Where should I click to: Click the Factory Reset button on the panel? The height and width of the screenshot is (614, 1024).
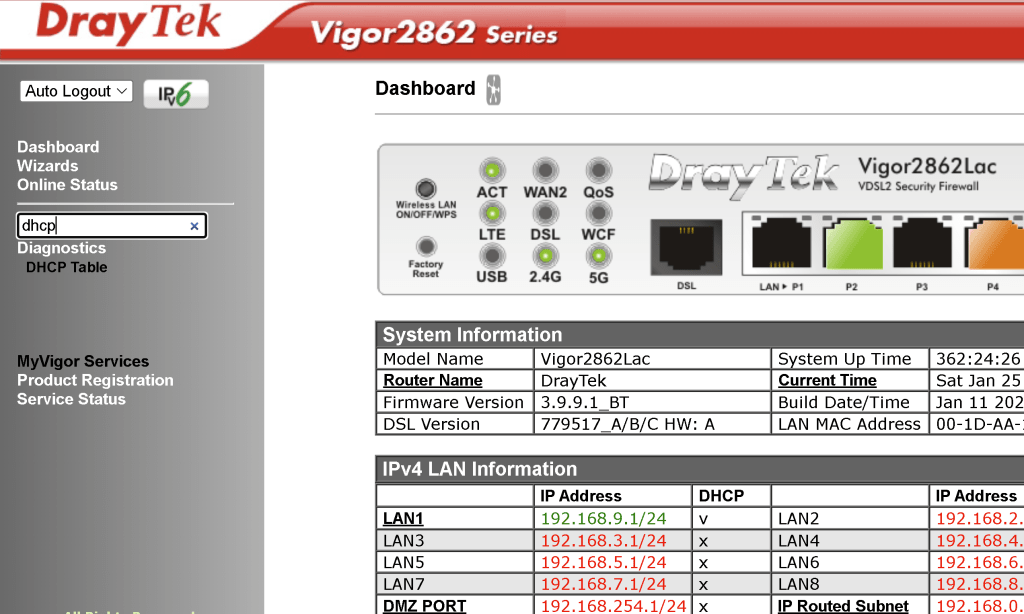[426, 246]
